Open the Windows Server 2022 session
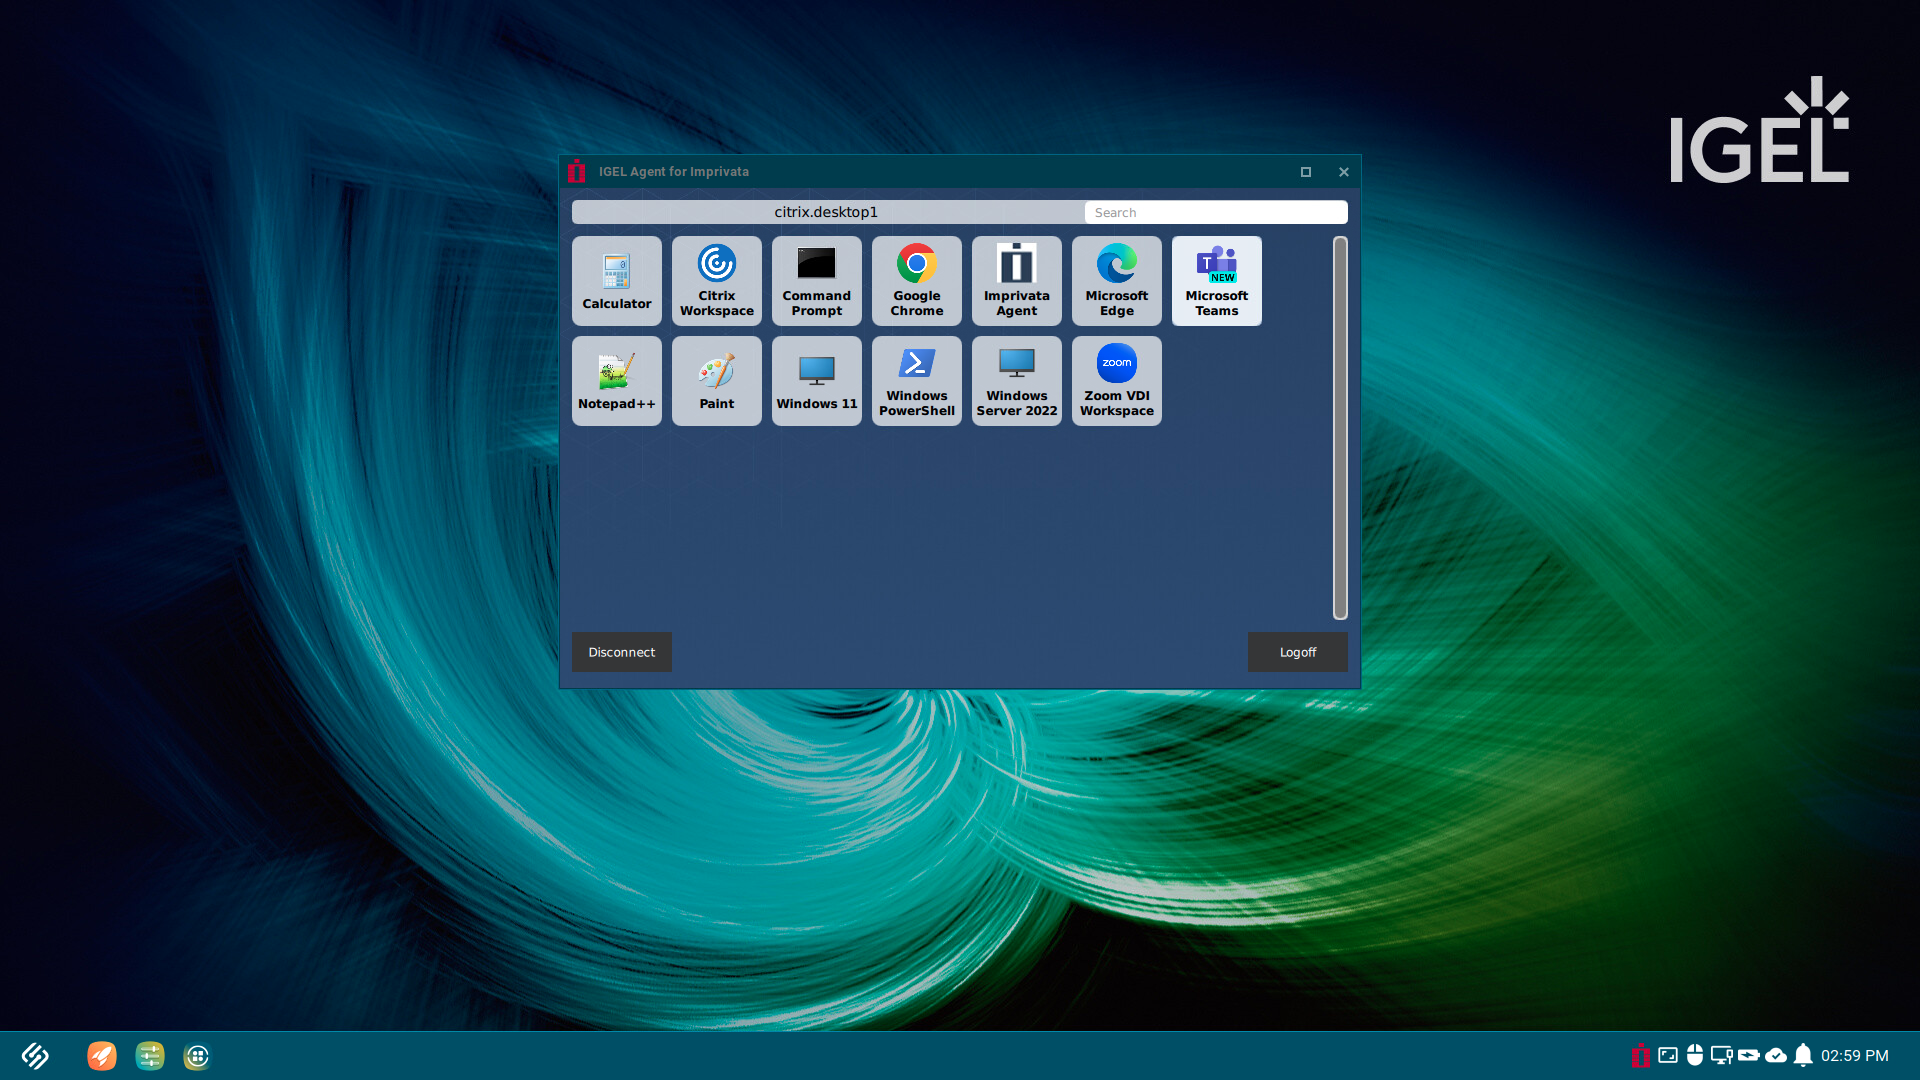The image size is (1920, 1080). [x=1016, y=381]
